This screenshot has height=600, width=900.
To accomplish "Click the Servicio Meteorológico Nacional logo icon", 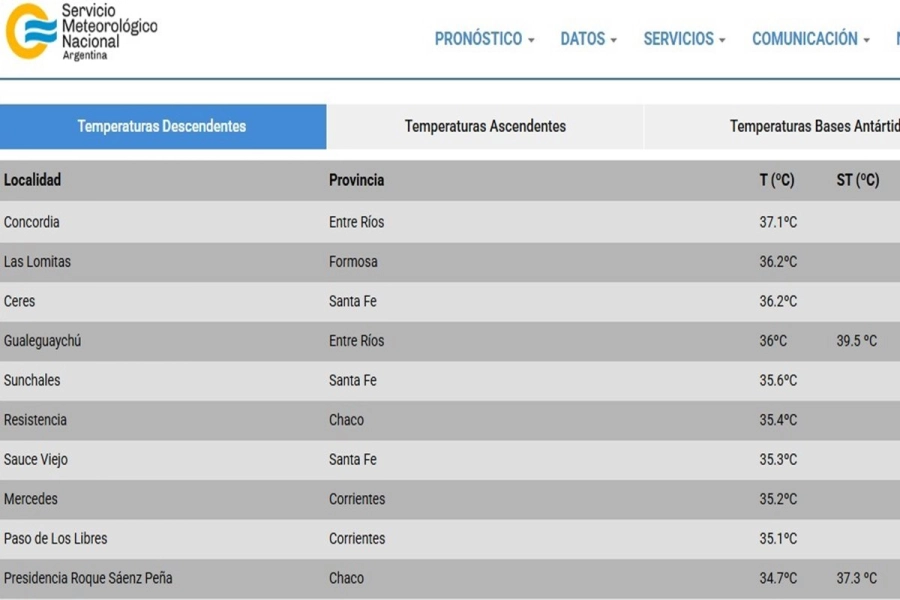I will coord(31,30).
